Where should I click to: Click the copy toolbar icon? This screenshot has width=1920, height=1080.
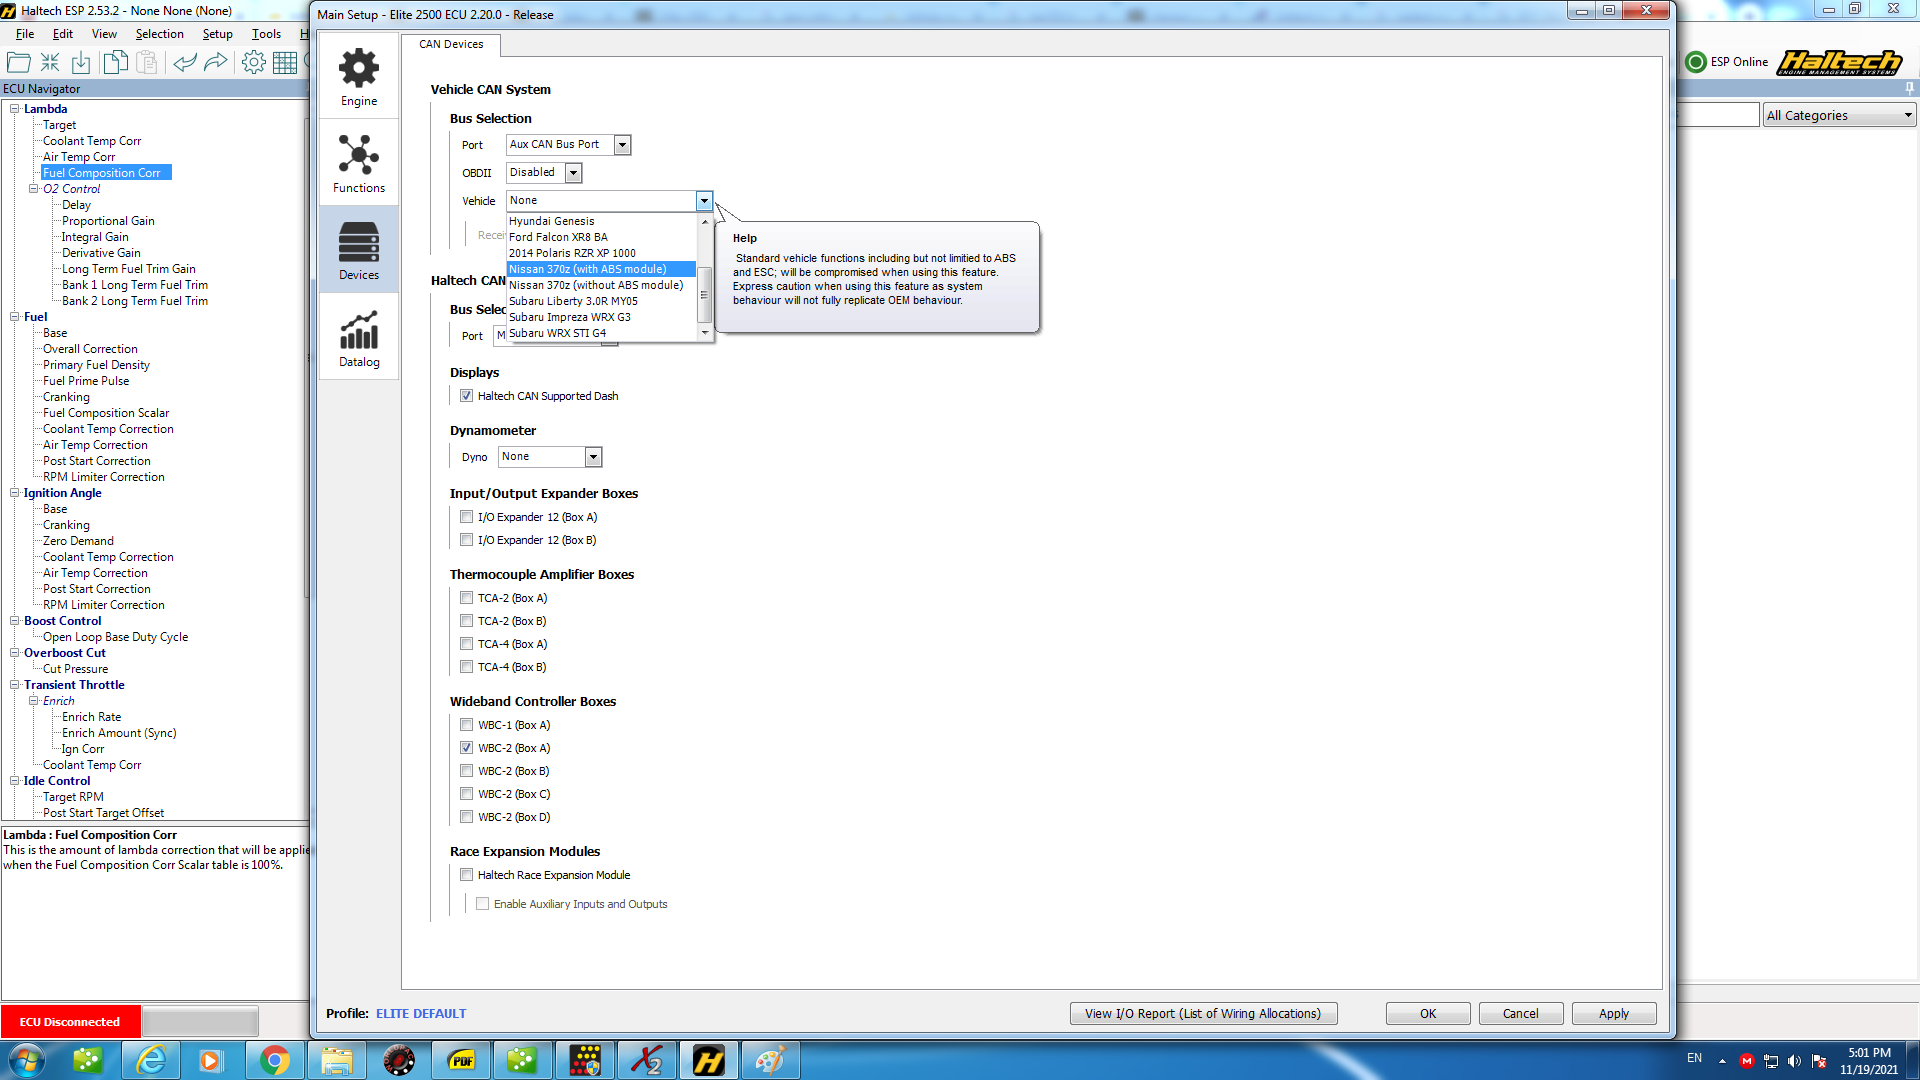pos(115,62)
